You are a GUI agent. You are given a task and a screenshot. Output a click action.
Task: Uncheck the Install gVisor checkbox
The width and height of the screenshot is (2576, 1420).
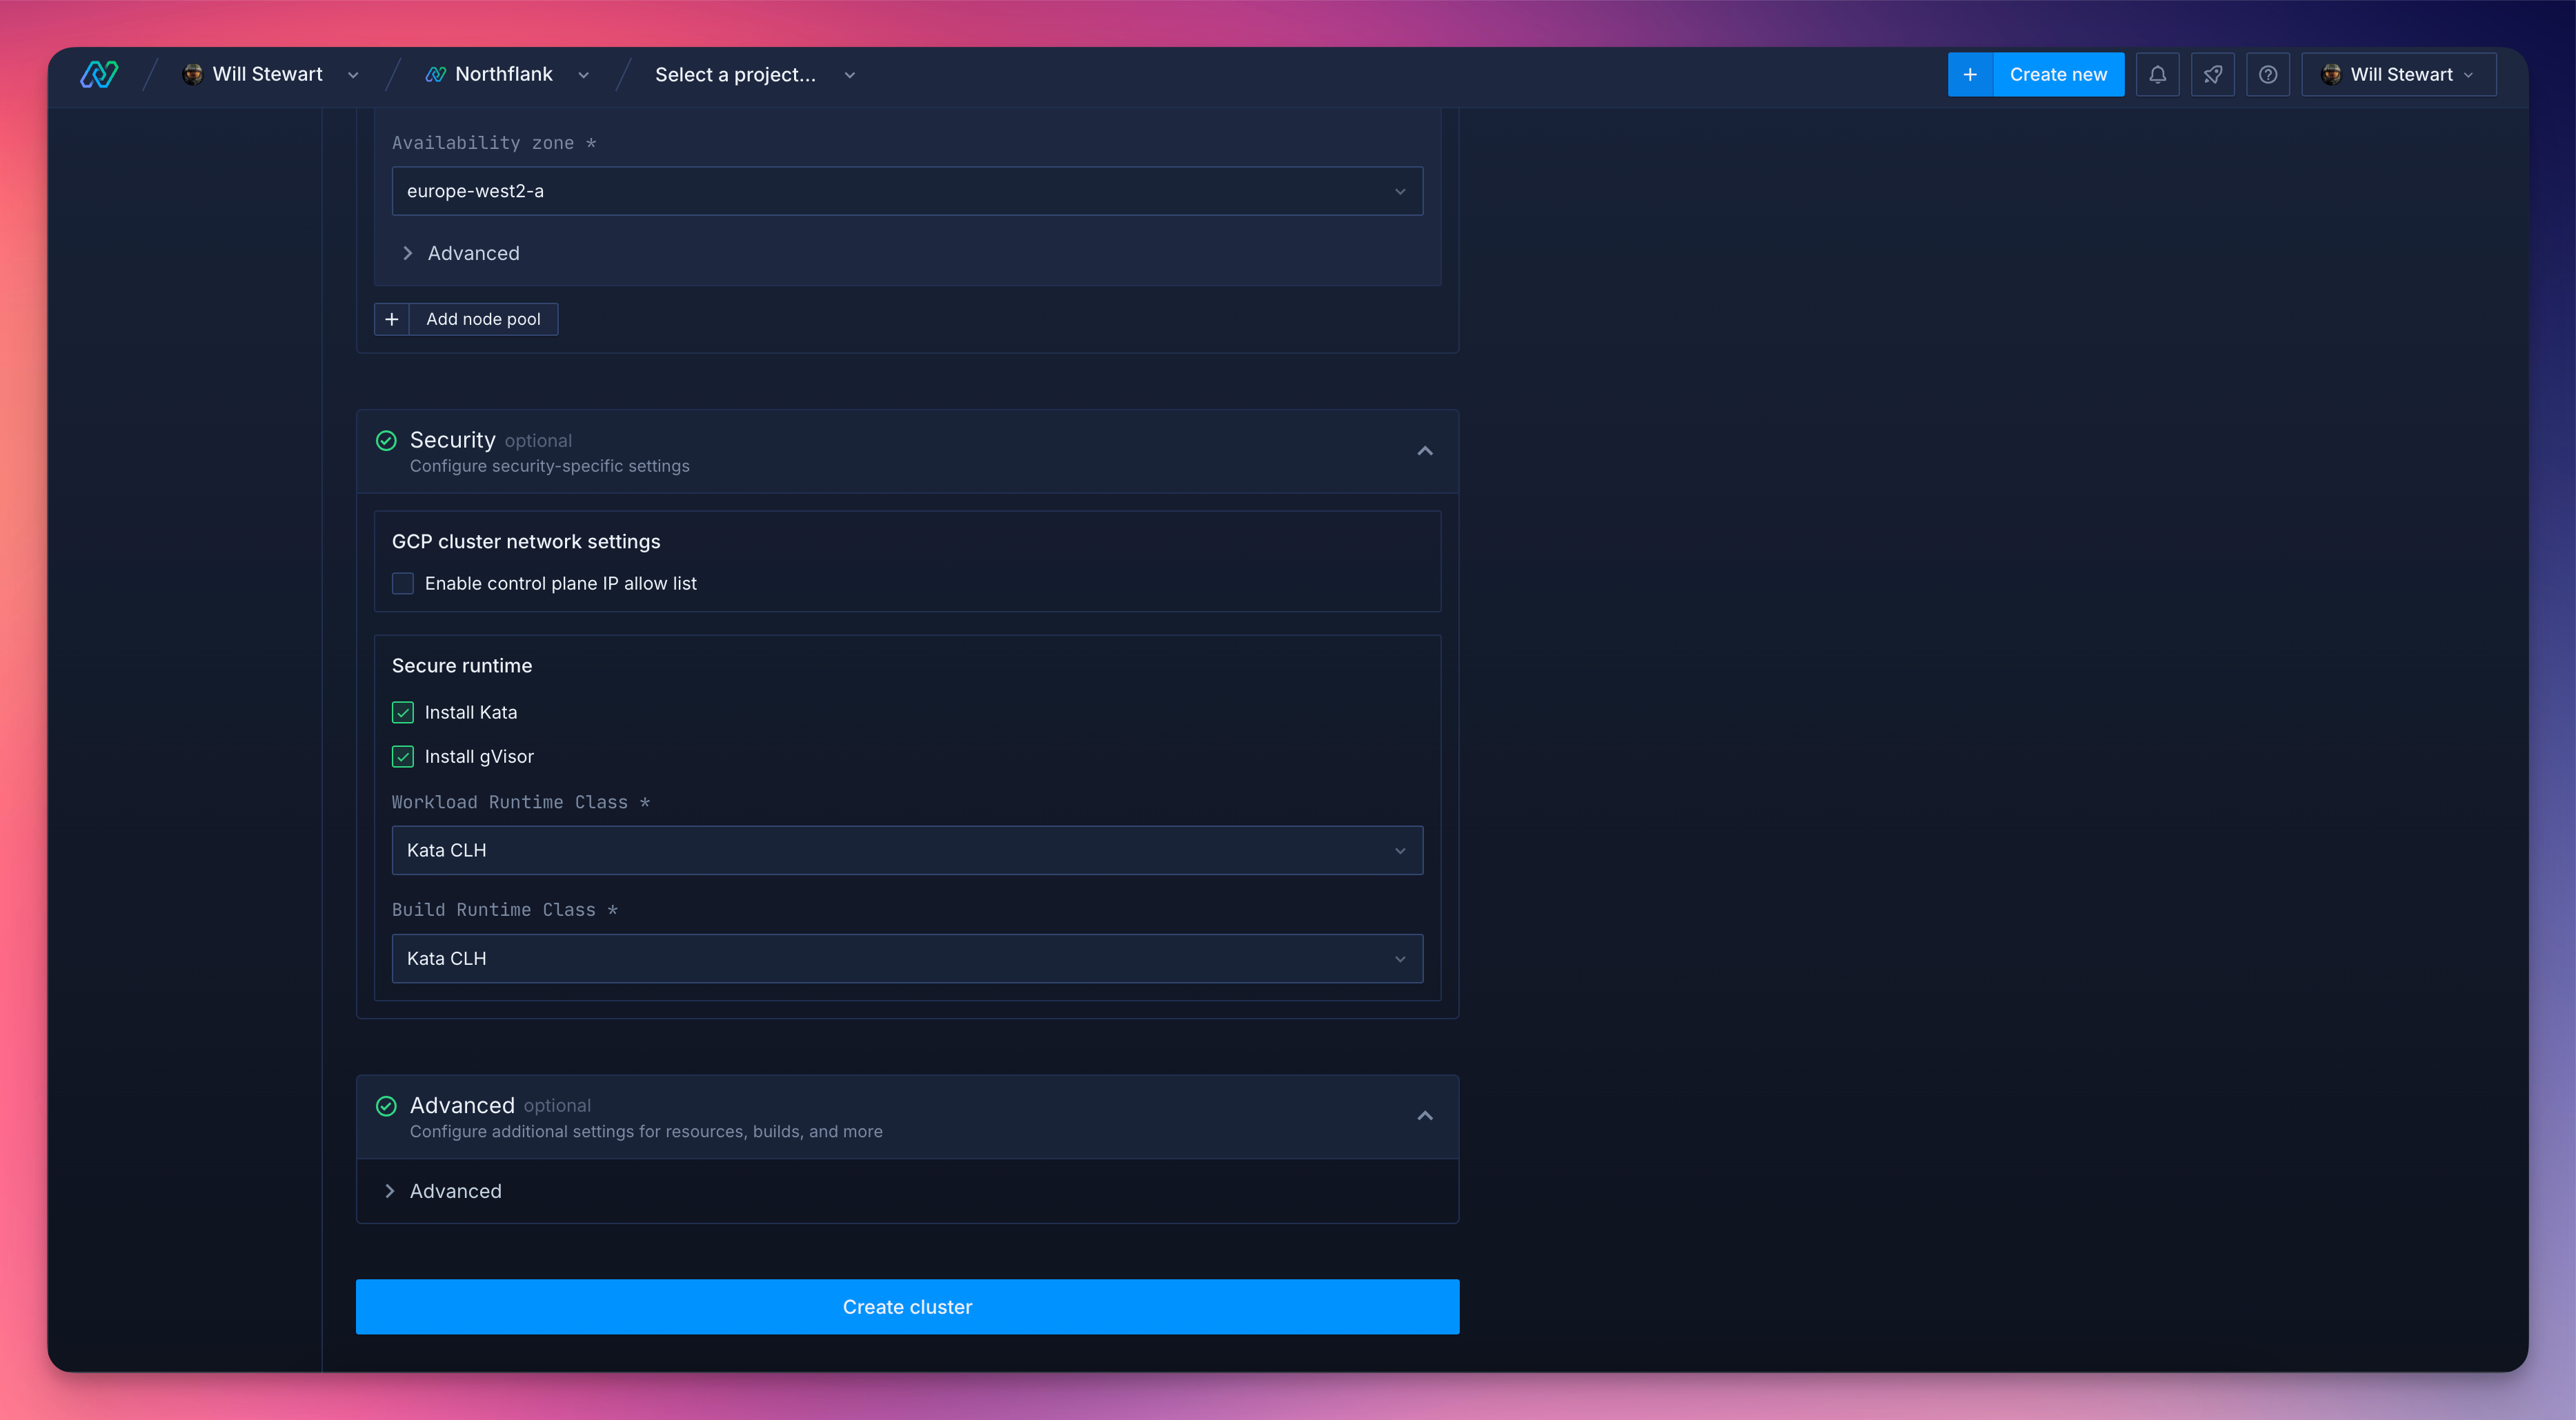(403, 756)
